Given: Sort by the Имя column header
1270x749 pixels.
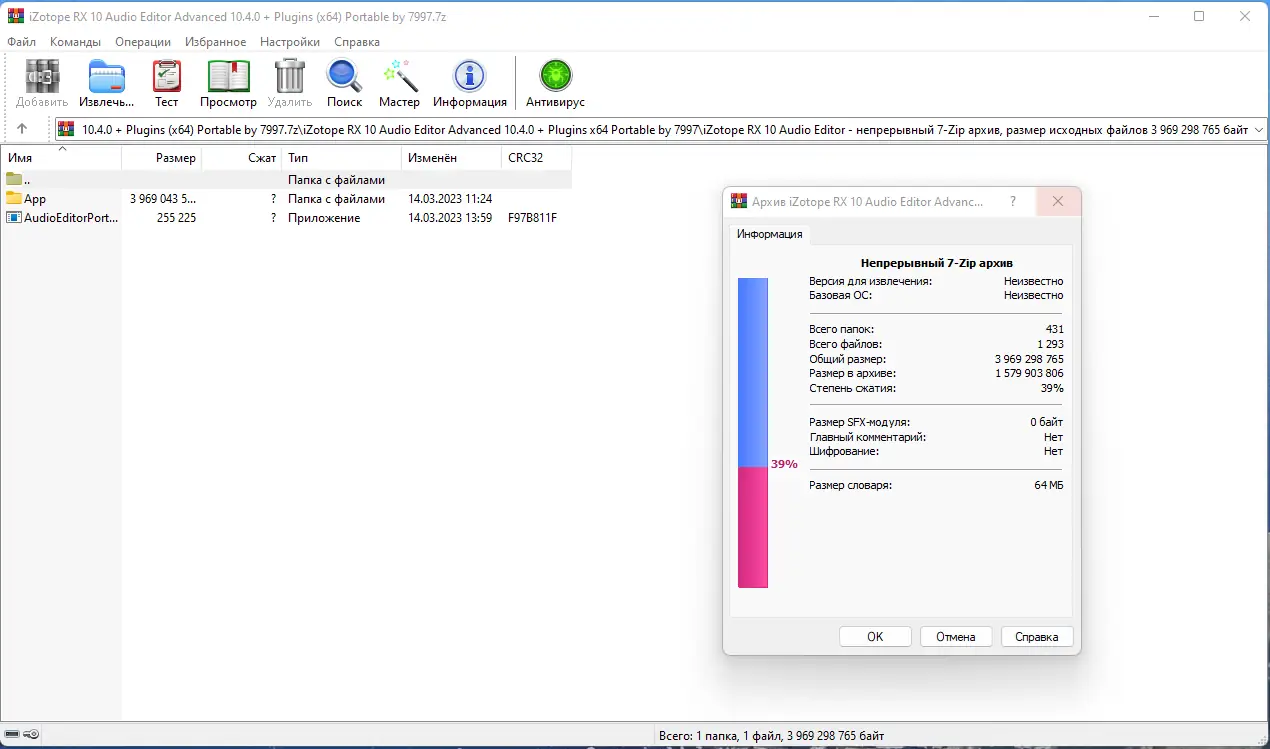Looking at the screenshot, I should pos(61,158).
